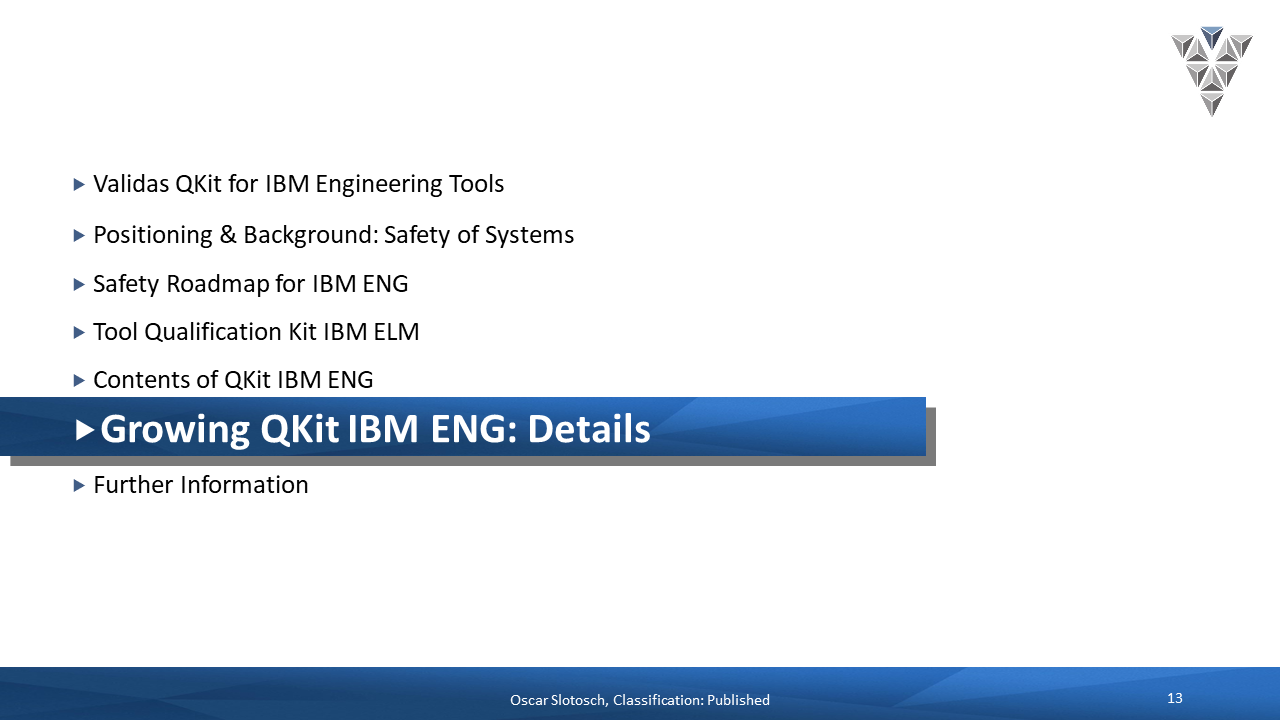Select 'Validas QKit for IBM Engineering Tools' line
The width and height of the screenshot is (1280, 720).
point(298,184)
